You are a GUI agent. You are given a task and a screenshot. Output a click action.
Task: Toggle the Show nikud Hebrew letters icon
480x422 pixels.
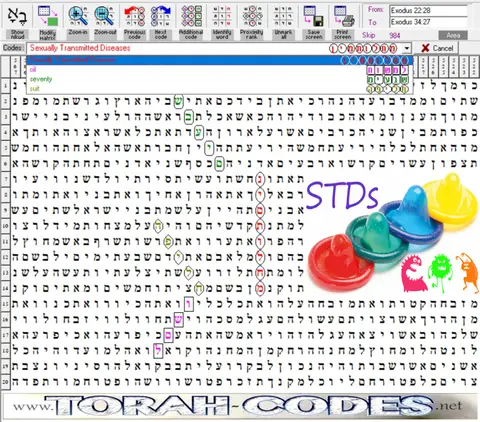pos(17,16)
